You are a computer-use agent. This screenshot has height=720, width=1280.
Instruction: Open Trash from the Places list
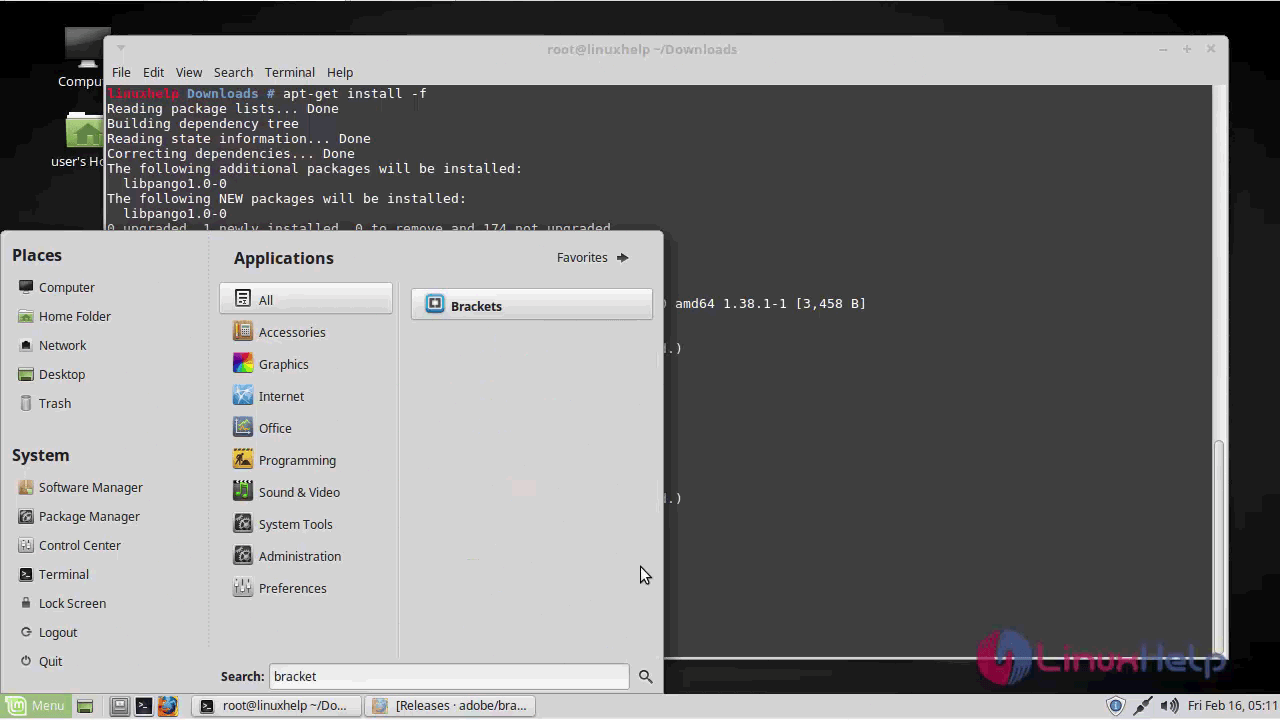coord(54,403)
